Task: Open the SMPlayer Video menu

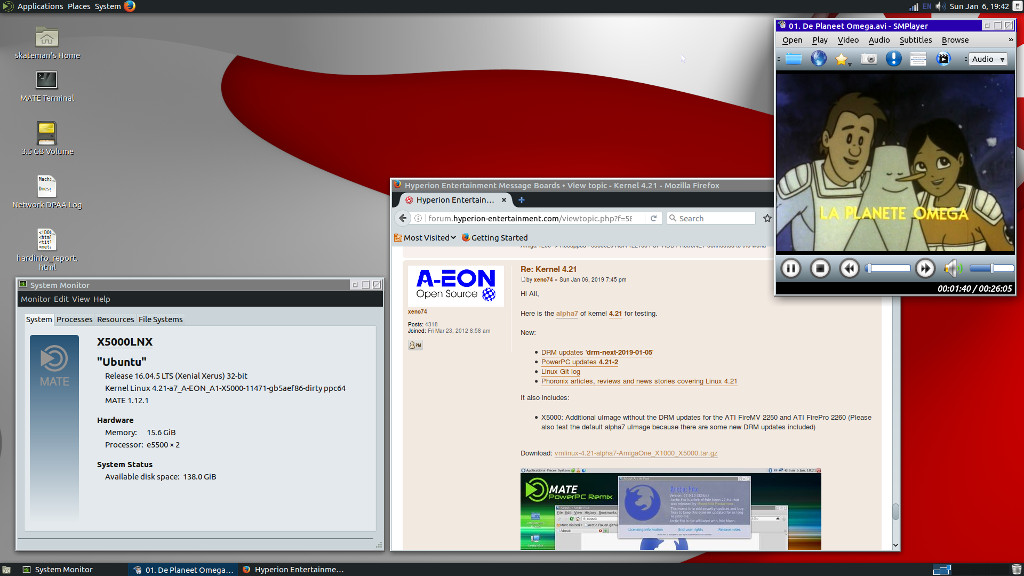Action: (848, 40)
